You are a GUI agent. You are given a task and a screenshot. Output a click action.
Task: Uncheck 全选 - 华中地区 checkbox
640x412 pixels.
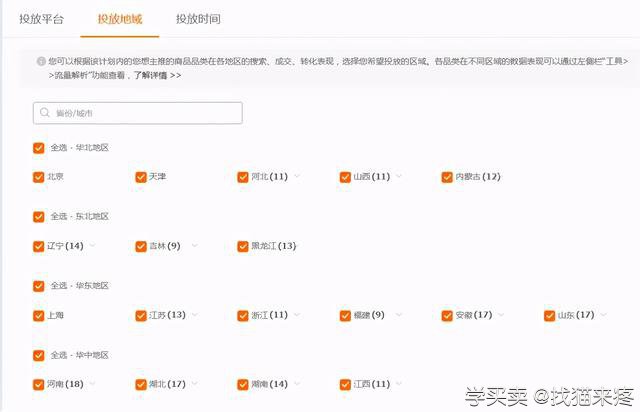[38, 355]
